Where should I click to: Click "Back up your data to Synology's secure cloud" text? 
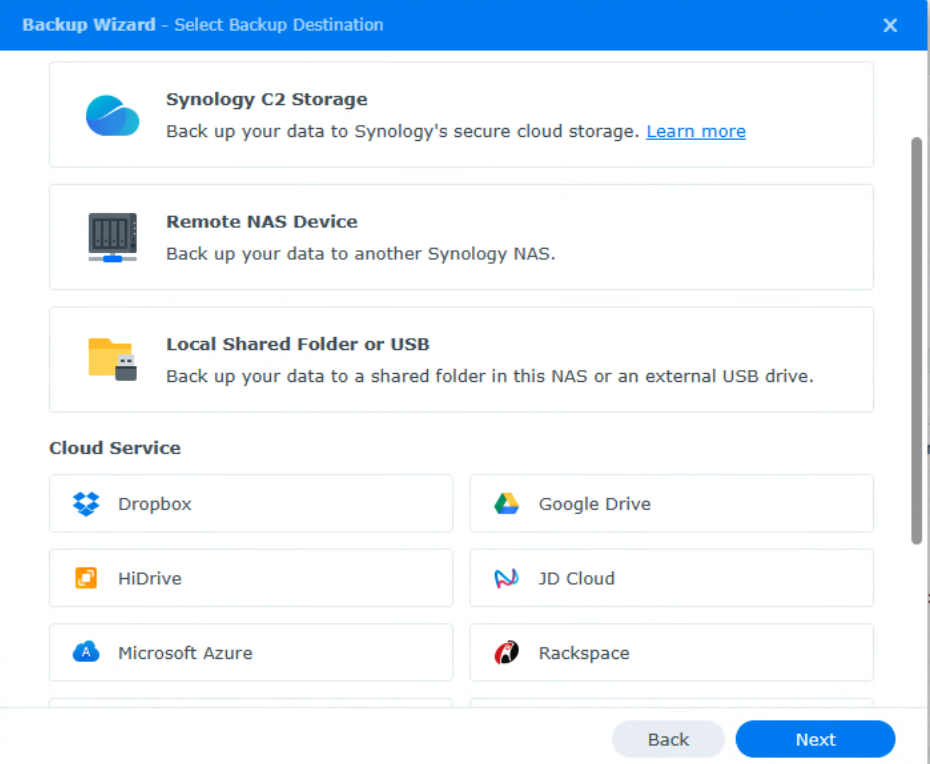[403, 132]
